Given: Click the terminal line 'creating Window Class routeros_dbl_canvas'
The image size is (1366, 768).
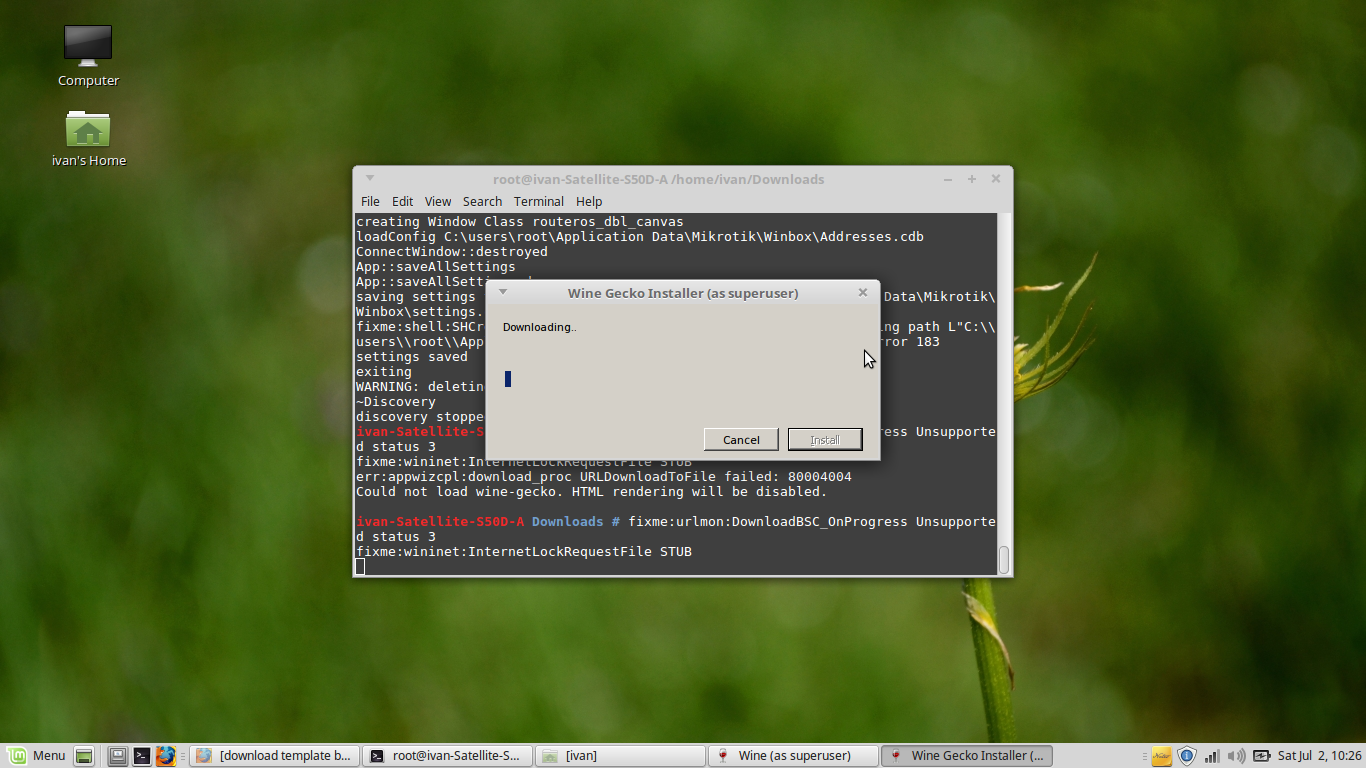Looking at the screenshot, I should [x=520, y=222].
